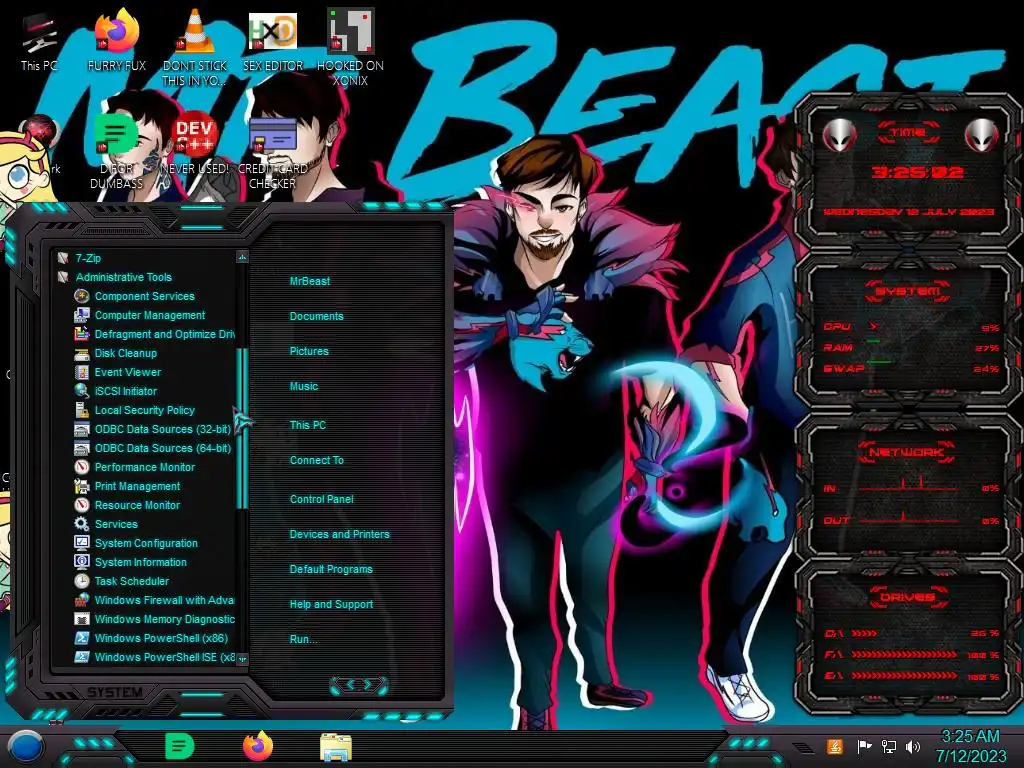Open This PC from Start menu
Viewport: 1024px width, 768px height.
coord(308,424)
